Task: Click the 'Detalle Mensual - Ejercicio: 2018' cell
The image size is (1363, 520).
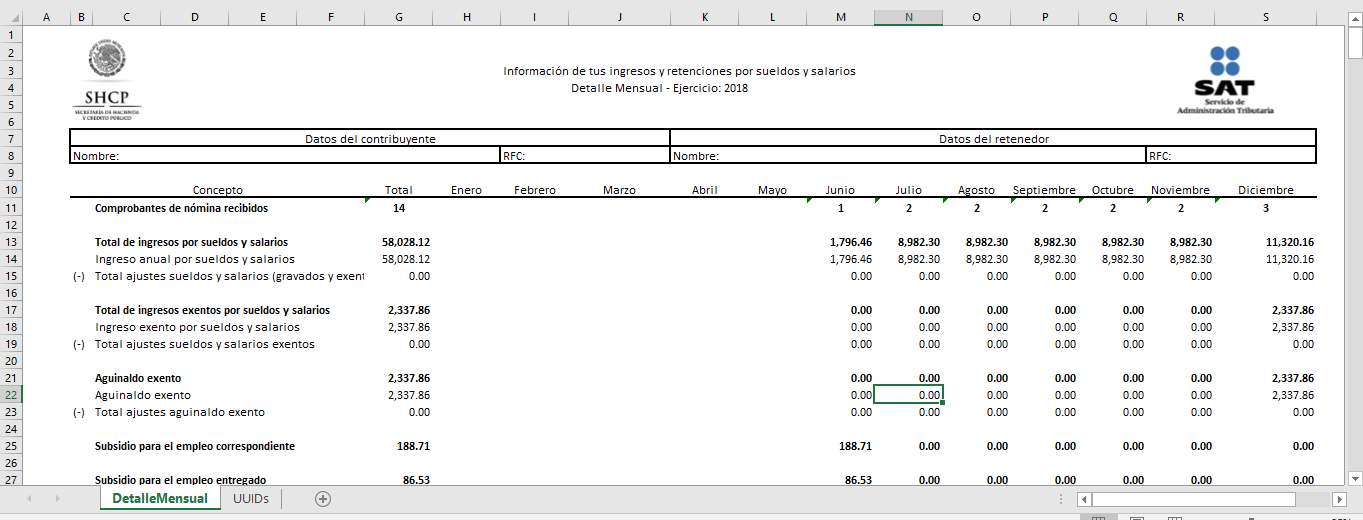Action: point(659,88)
